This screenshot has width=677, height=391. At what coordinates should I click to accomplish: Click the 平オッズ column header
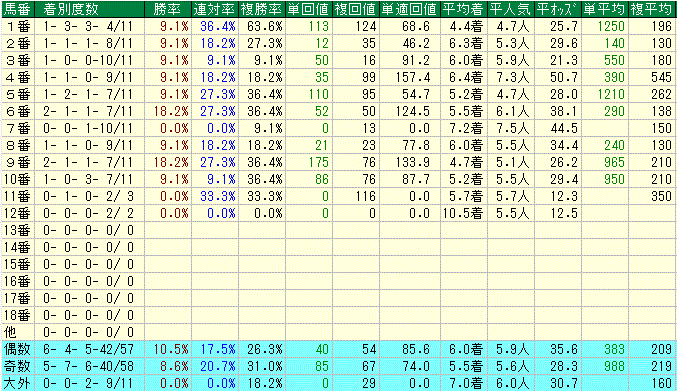(558, 9)
